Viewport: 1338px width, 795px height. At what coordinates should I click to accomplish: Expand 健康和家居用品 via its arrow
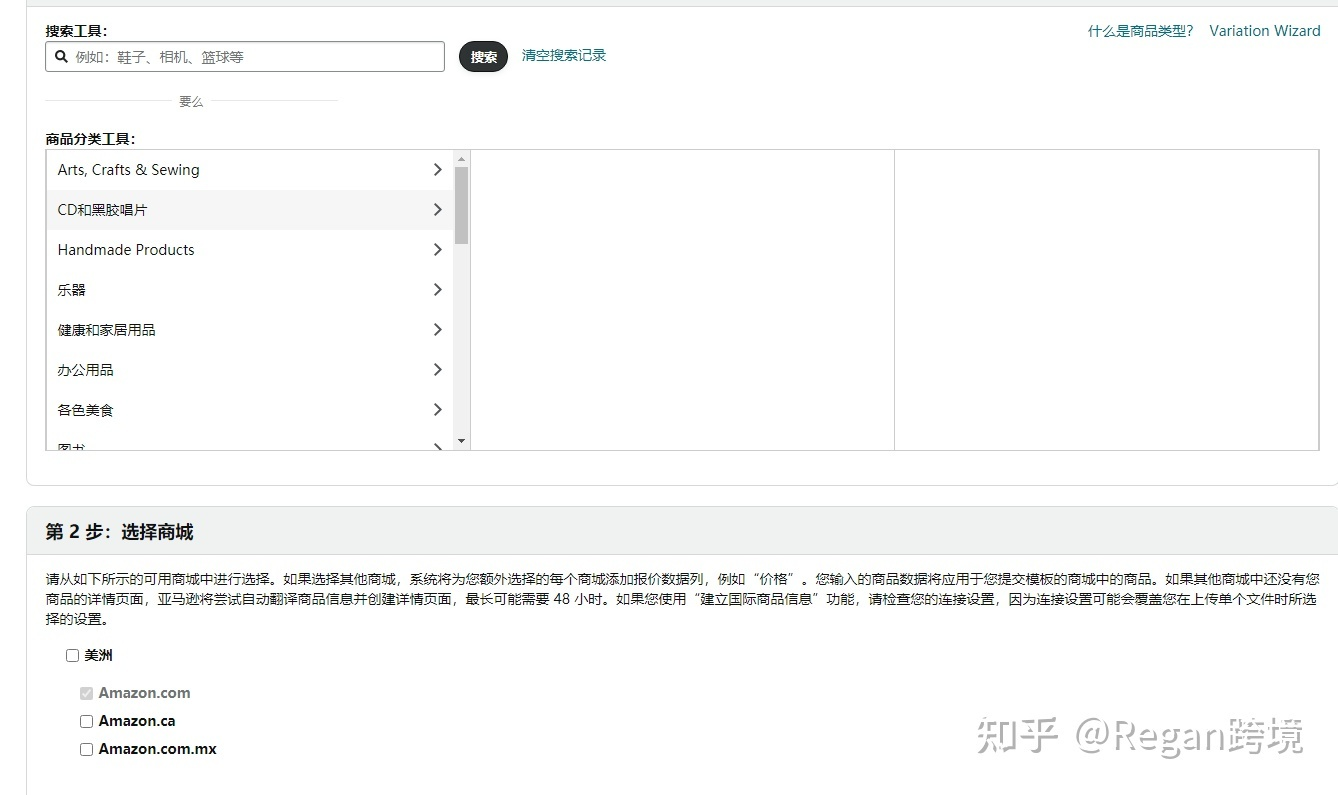pyautogui.click(x=437, y=329)
